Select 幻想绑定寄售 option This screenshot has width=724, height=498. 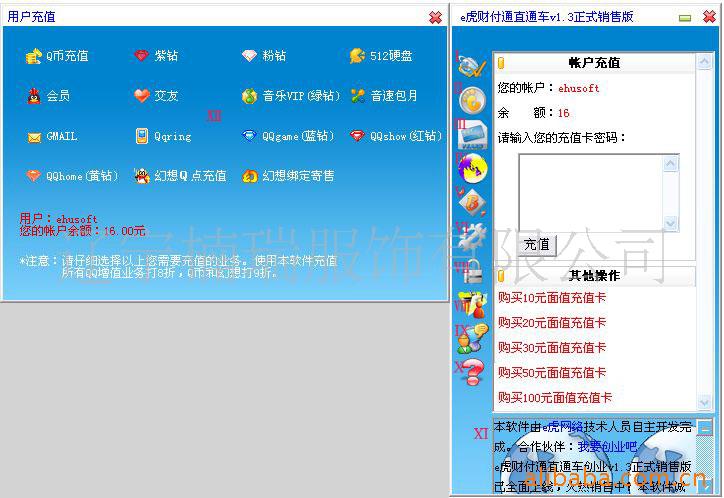tap(288, 176)
